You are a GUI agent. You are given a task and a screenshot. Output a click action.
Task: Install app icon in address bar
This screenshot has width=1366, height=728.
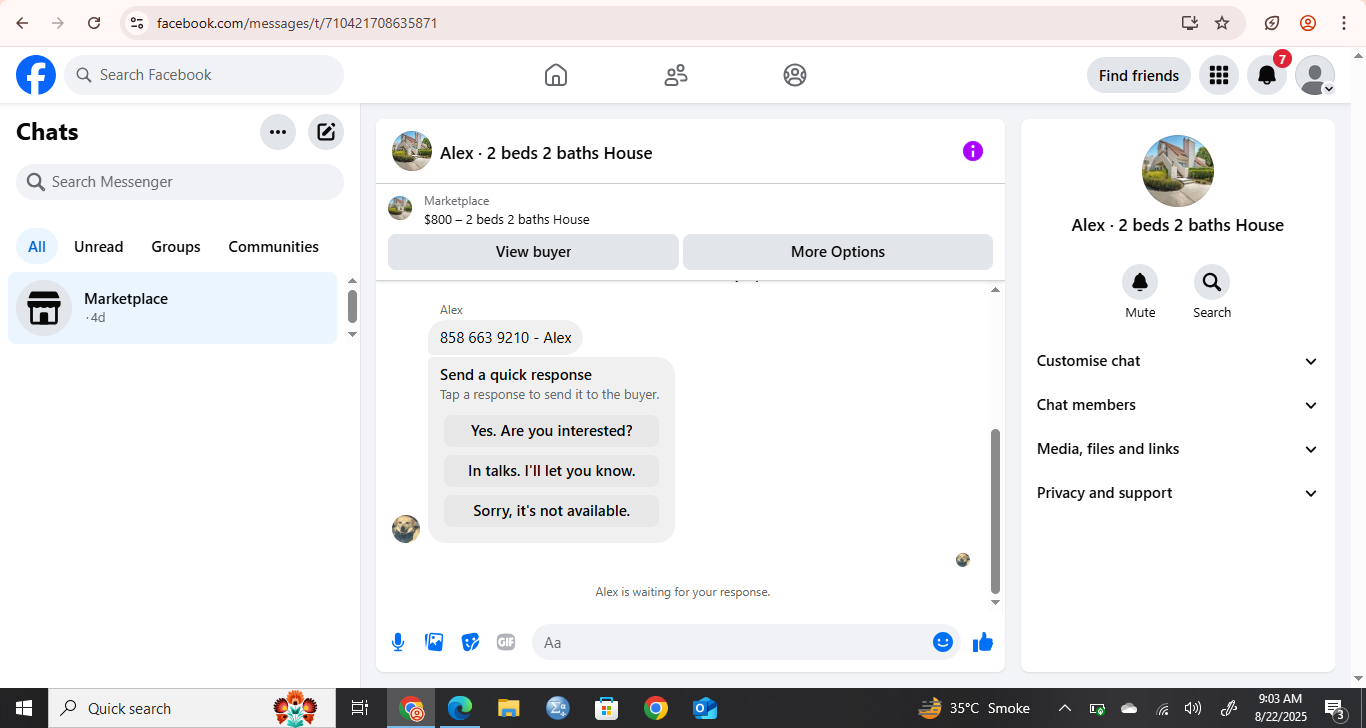coord(1189,23)
